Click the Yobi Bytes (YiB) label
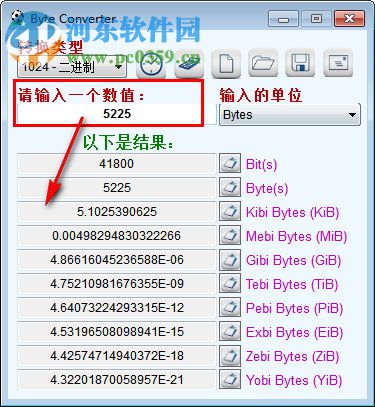This screenshot has height=407, width=375. point(294,381)
